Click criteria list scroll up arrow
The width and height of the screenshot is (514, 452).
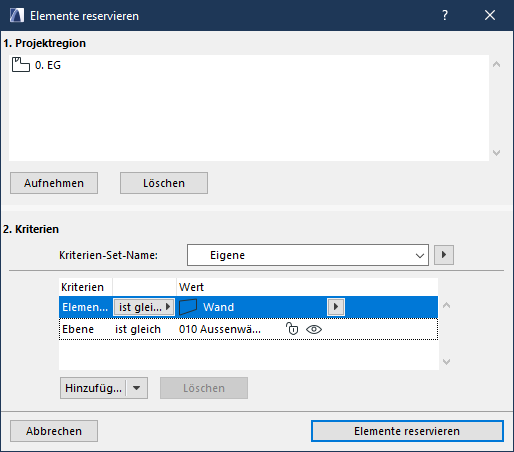446,305
